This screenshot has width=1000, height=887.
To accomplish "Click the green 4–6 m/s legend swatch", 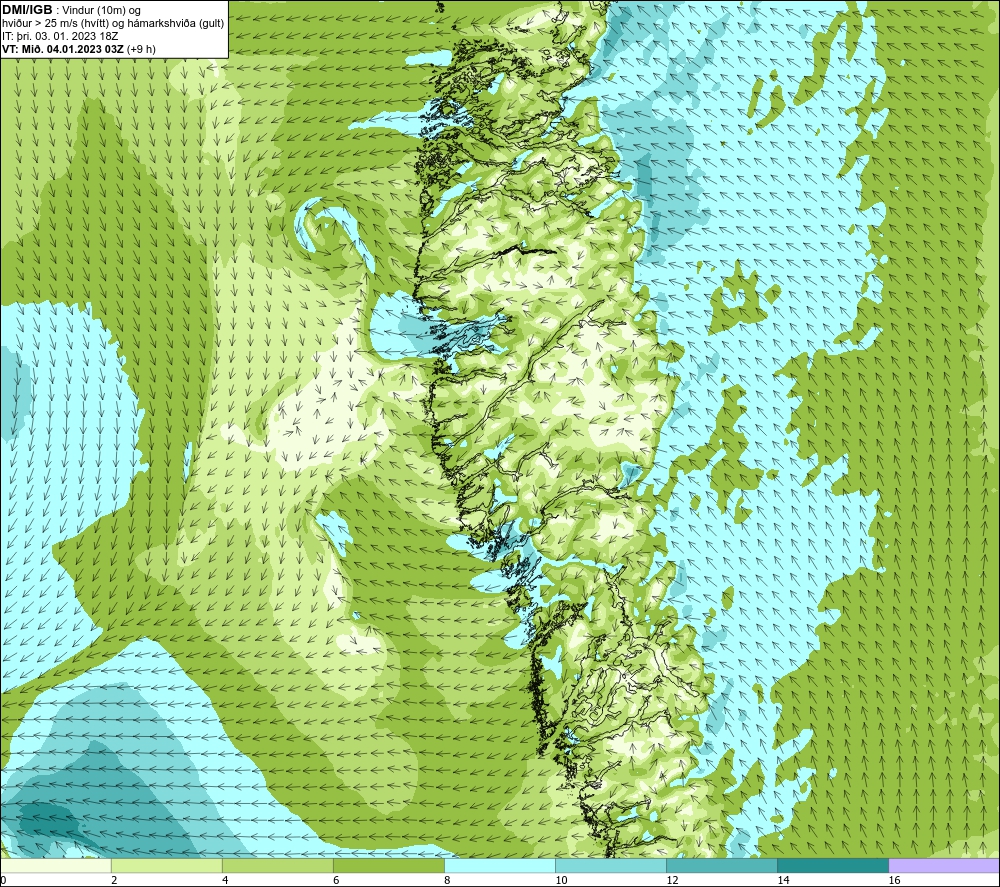I will [x=277, y=865].
